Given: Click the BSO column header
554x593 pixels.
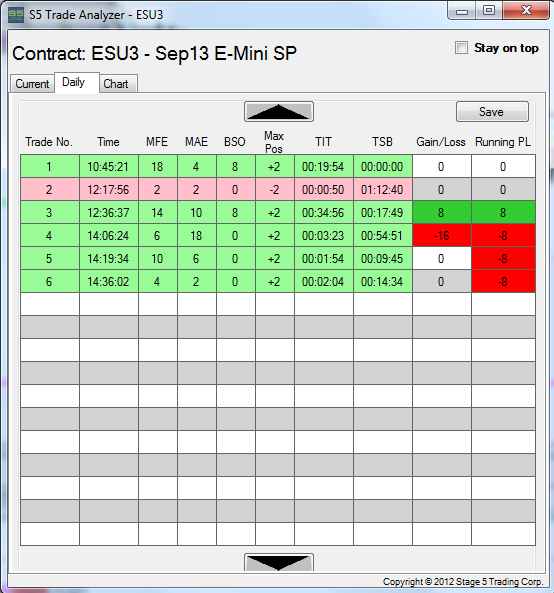Looking at the screenshot, I should pyautogui.click(x=235, y=142).
